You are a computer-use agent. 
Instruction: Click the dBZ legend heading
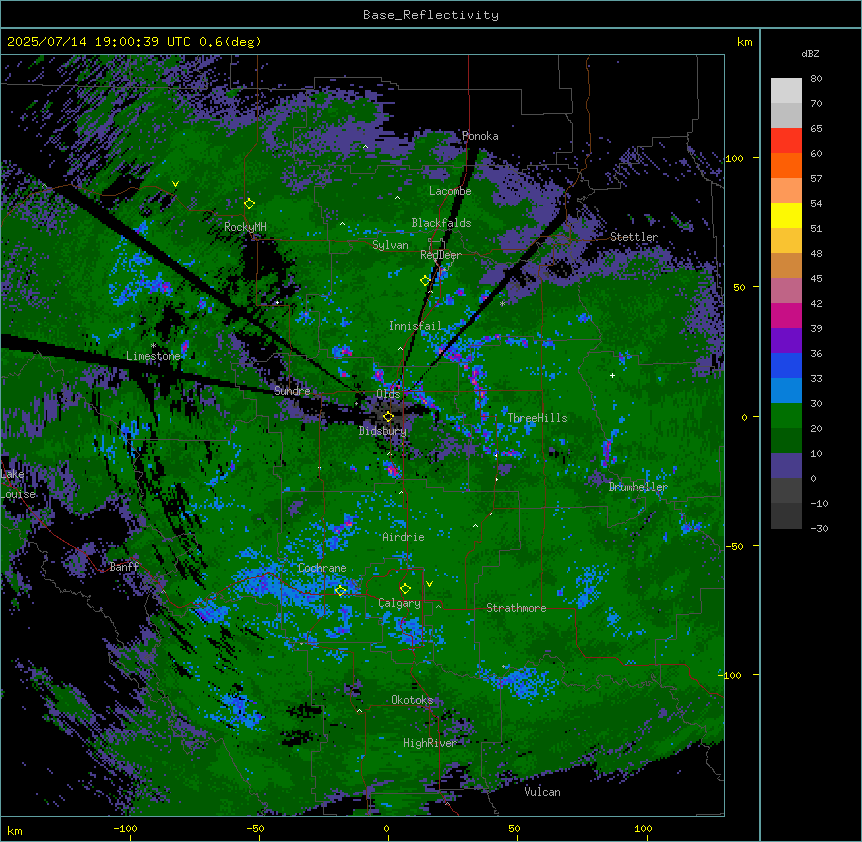pyautogui.click(x=810, y=54)
